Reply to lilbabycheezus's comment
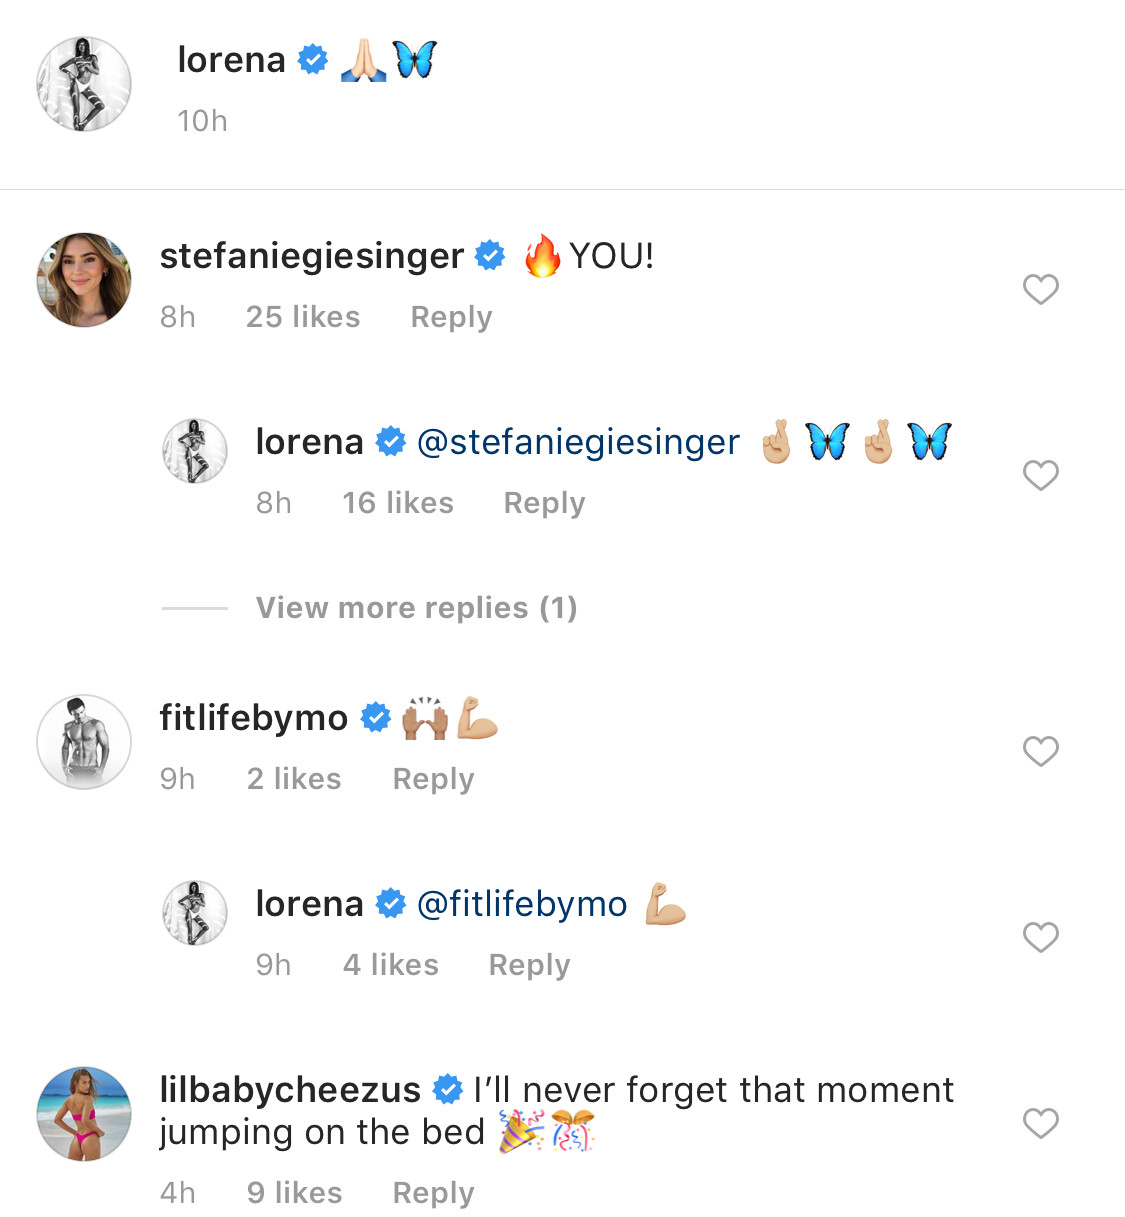1125x1217 pixels. click(x=433, y=1193)
